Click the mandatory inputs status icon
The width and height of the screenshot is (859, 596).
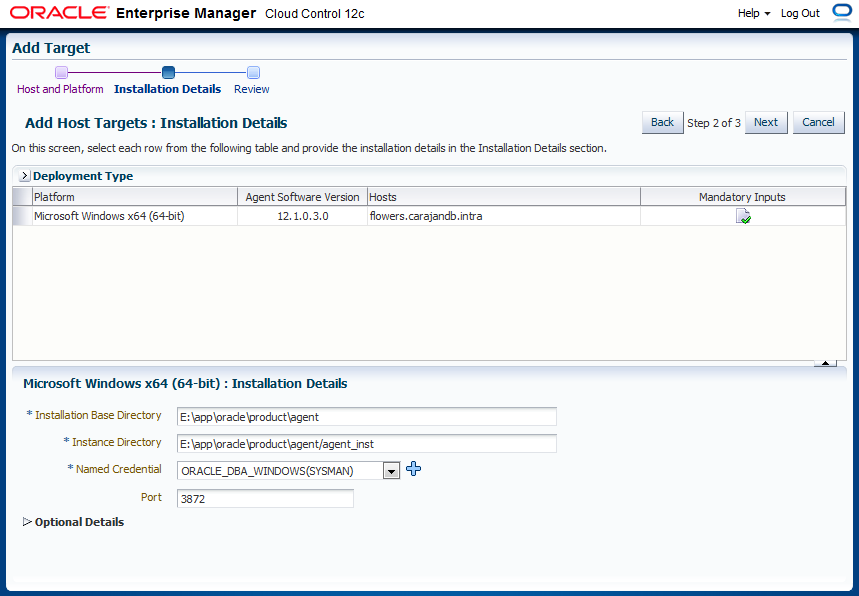[x=743, y=216]
